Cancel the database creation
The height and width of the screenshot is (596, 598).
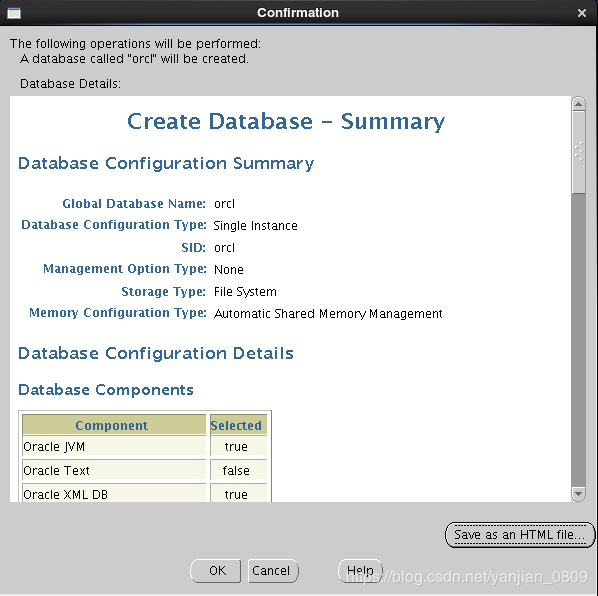tap(272, 570)
